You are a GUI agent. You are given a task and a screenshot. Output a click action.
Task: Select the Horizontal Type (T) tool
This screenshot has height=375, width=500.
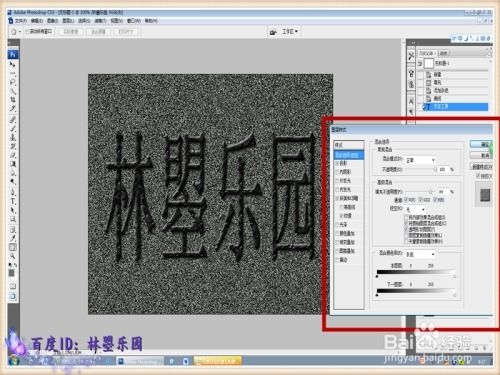(13, 201)
